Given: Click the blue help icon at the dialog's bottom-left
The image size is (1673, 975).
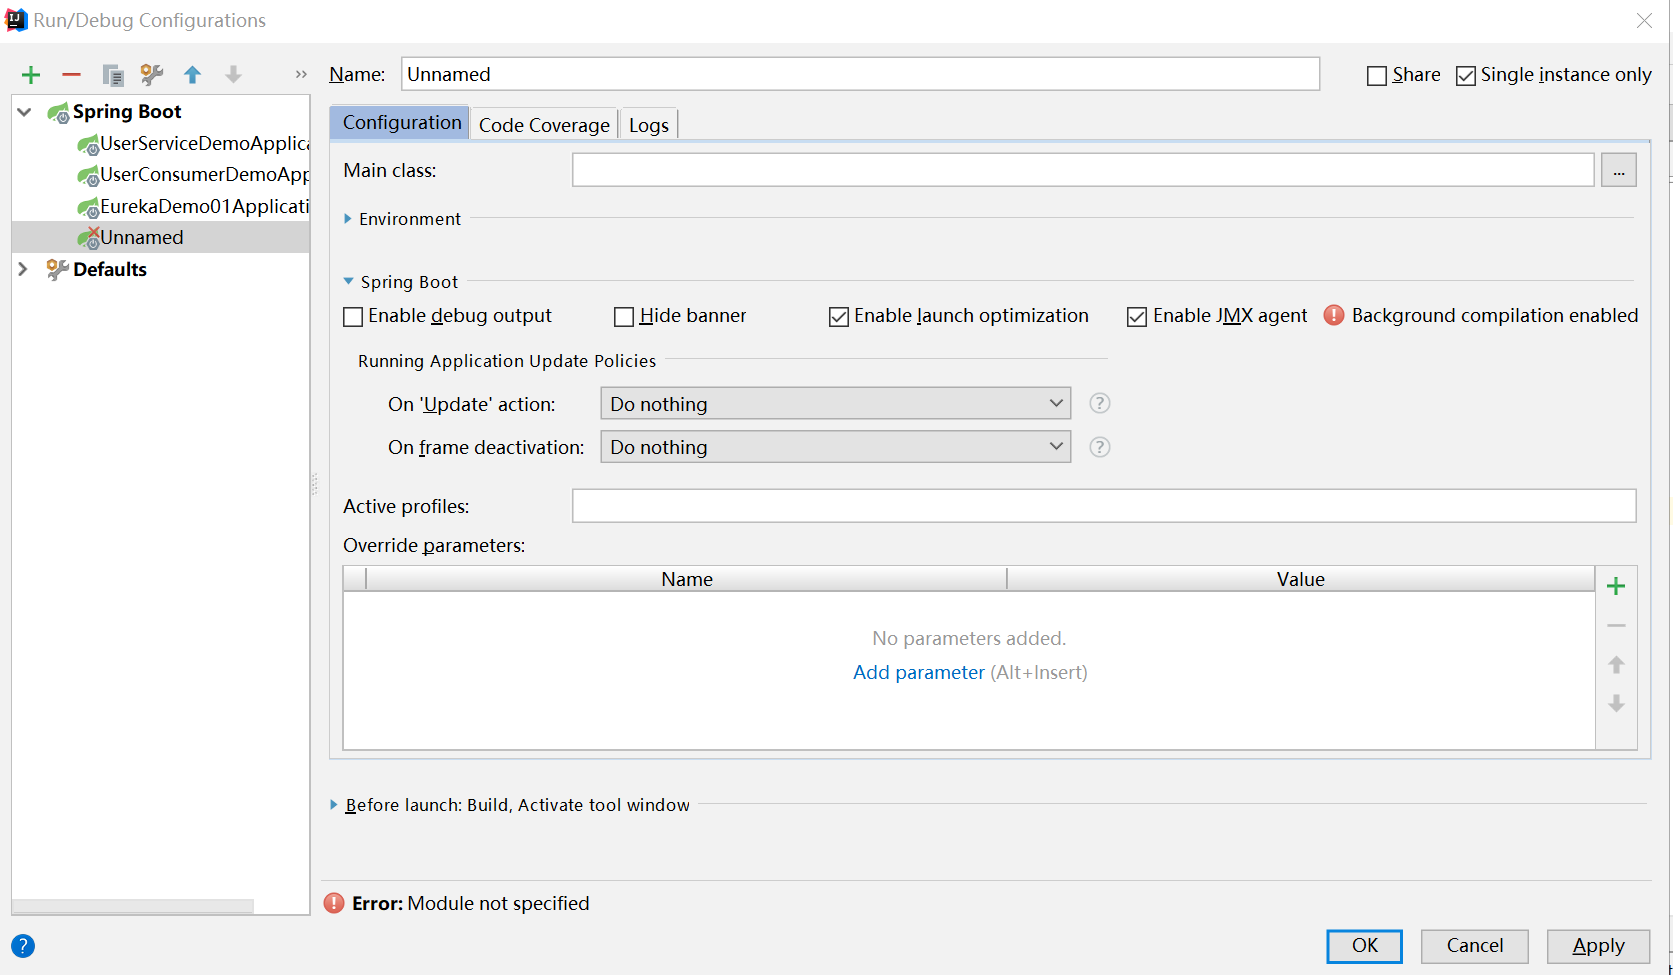Looking at the screenshot, I should coord(23,946).
